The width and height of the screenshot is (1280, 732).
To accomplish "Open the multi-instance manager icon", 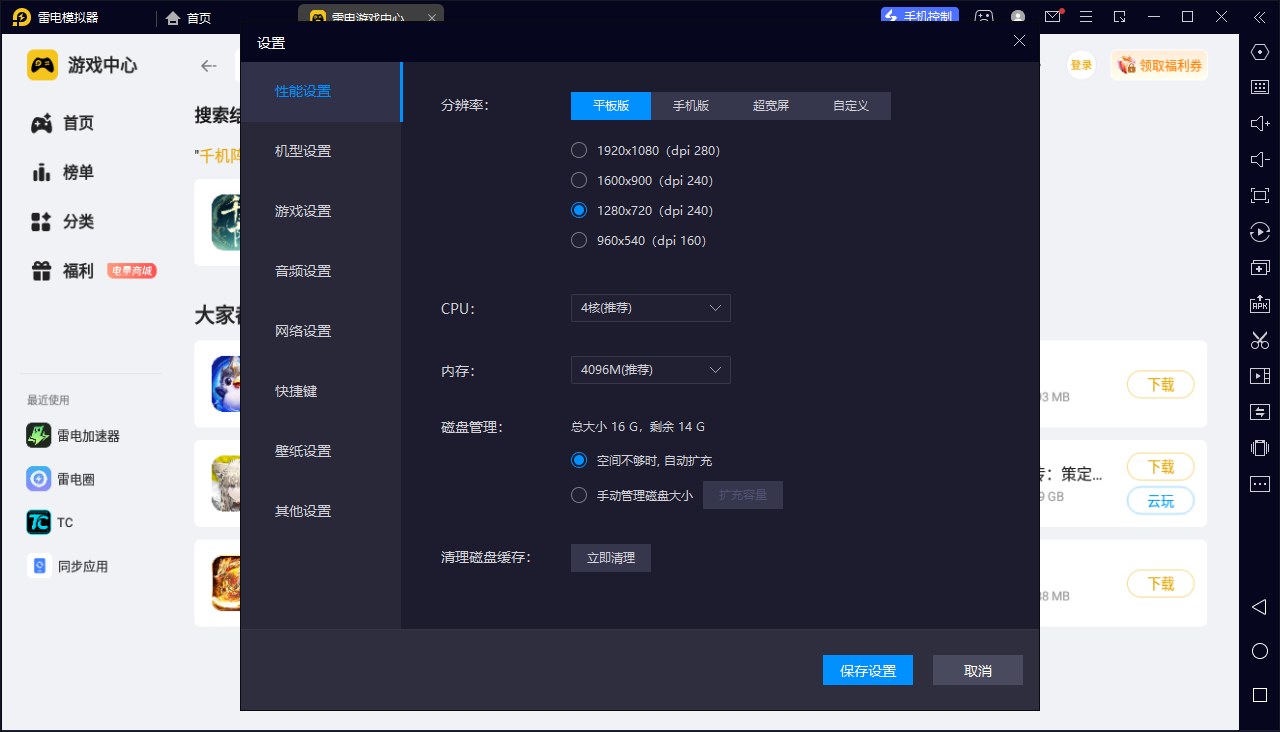I will tap(1260, 268).
